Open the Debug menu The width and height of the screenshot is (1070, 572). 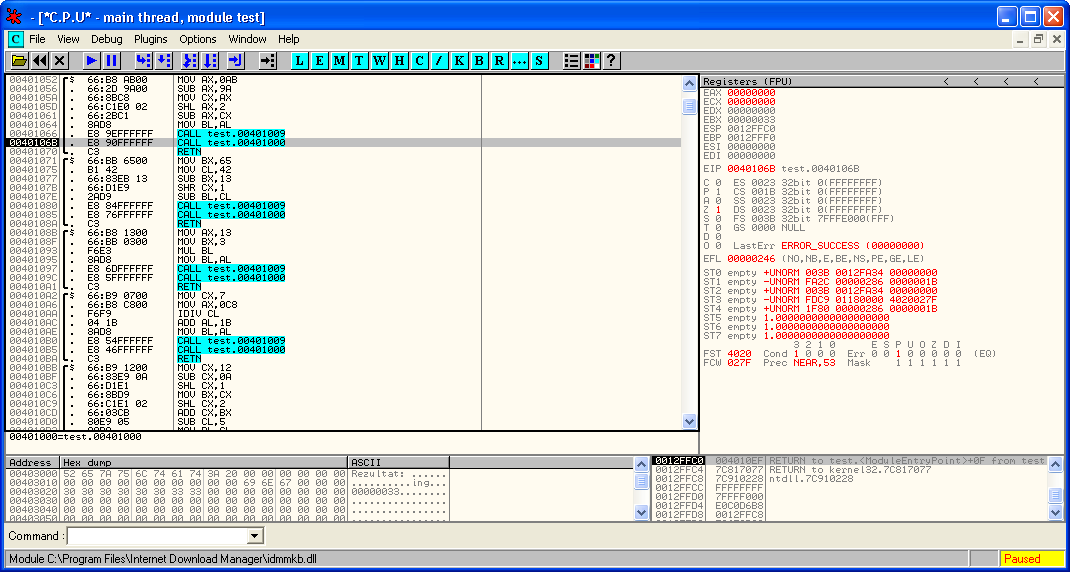[x=107, y=40]
